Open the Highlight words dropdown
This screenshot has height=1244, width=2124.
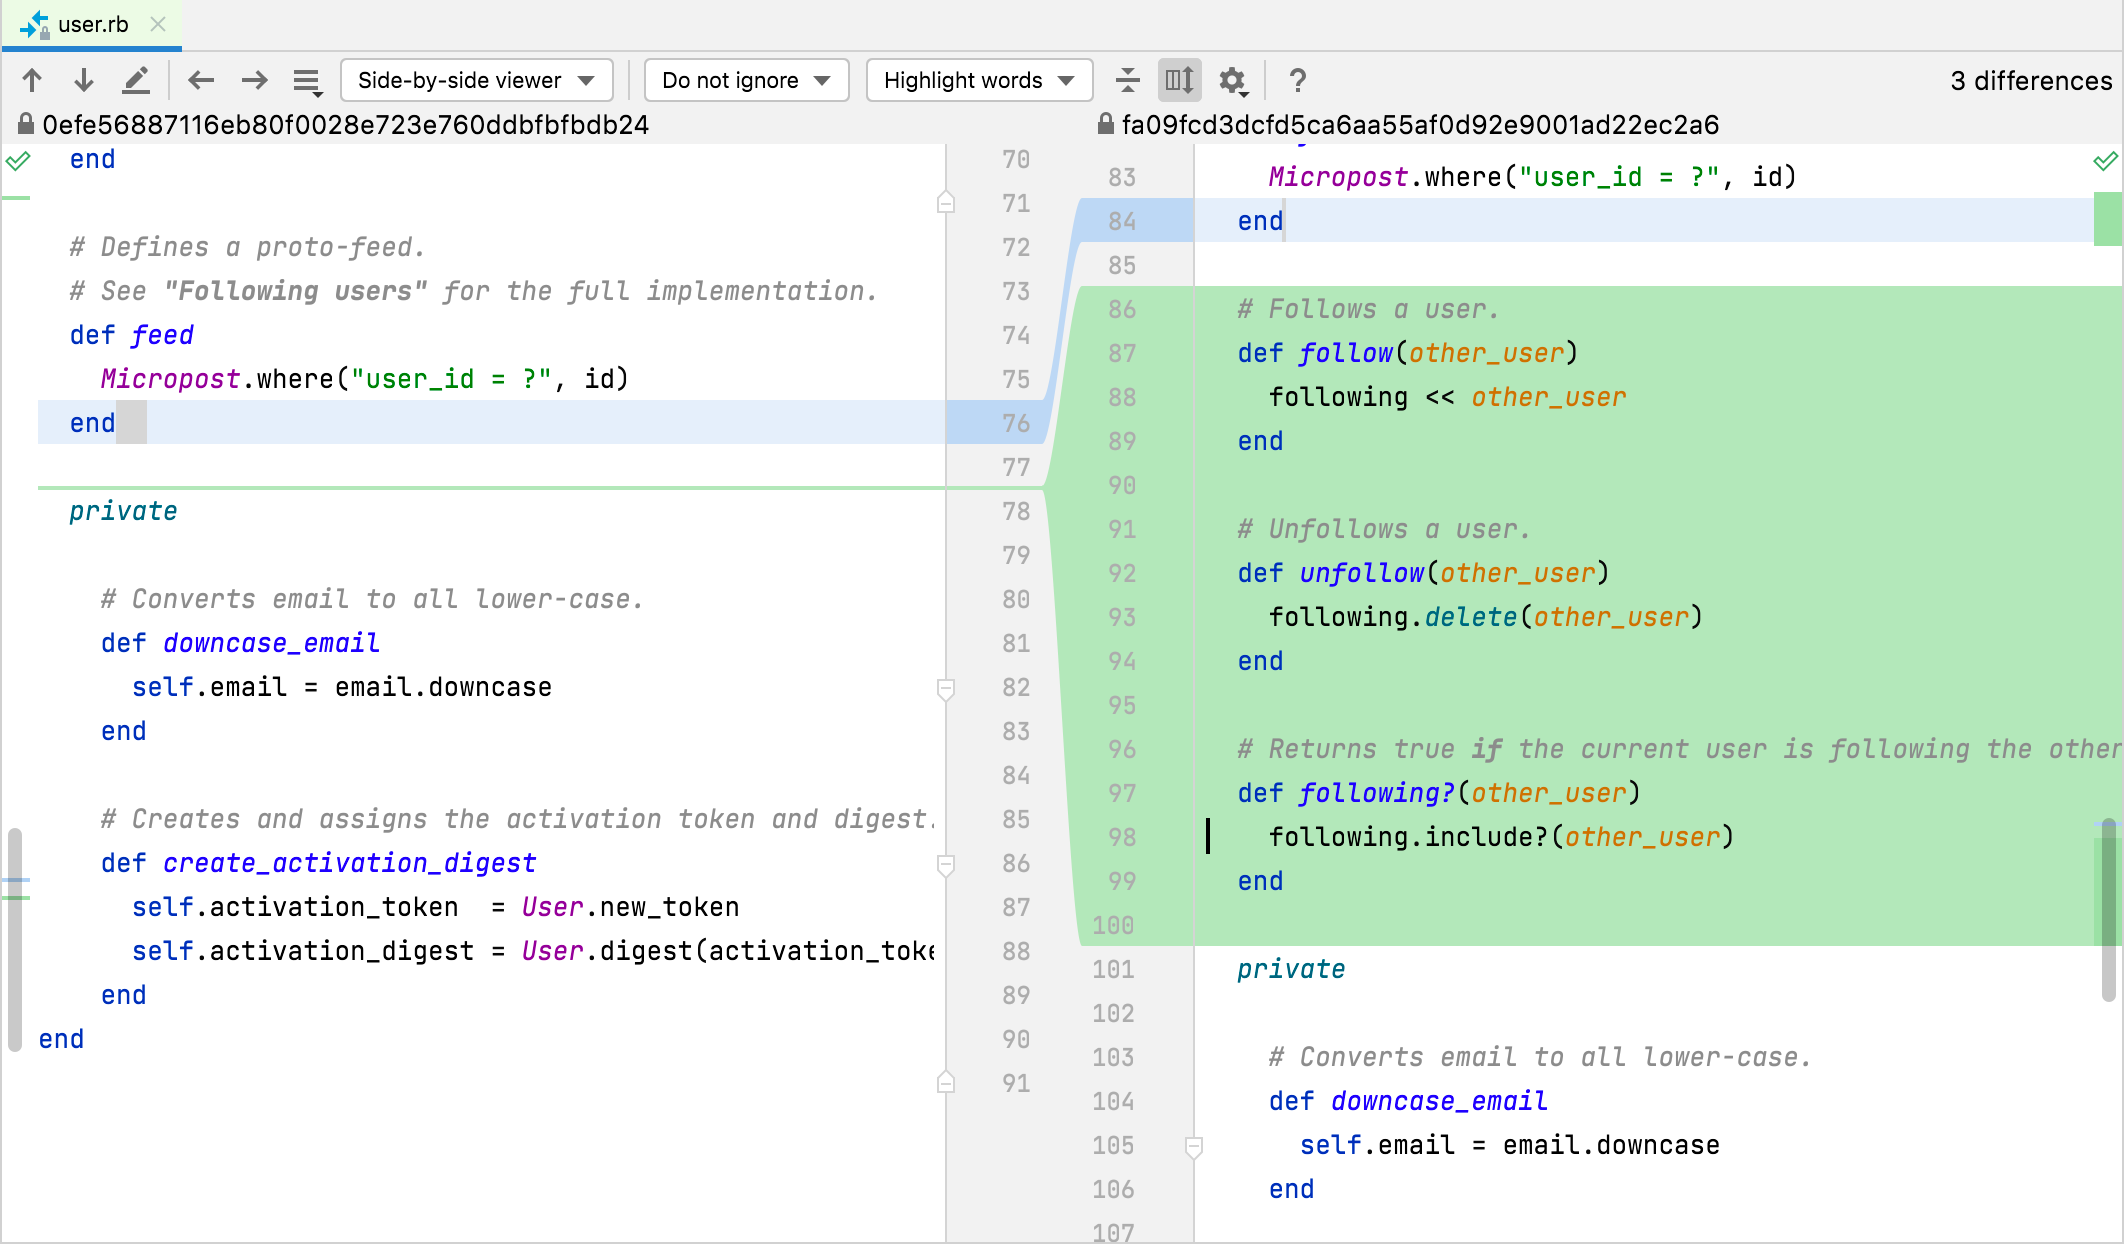coord(978,80)
